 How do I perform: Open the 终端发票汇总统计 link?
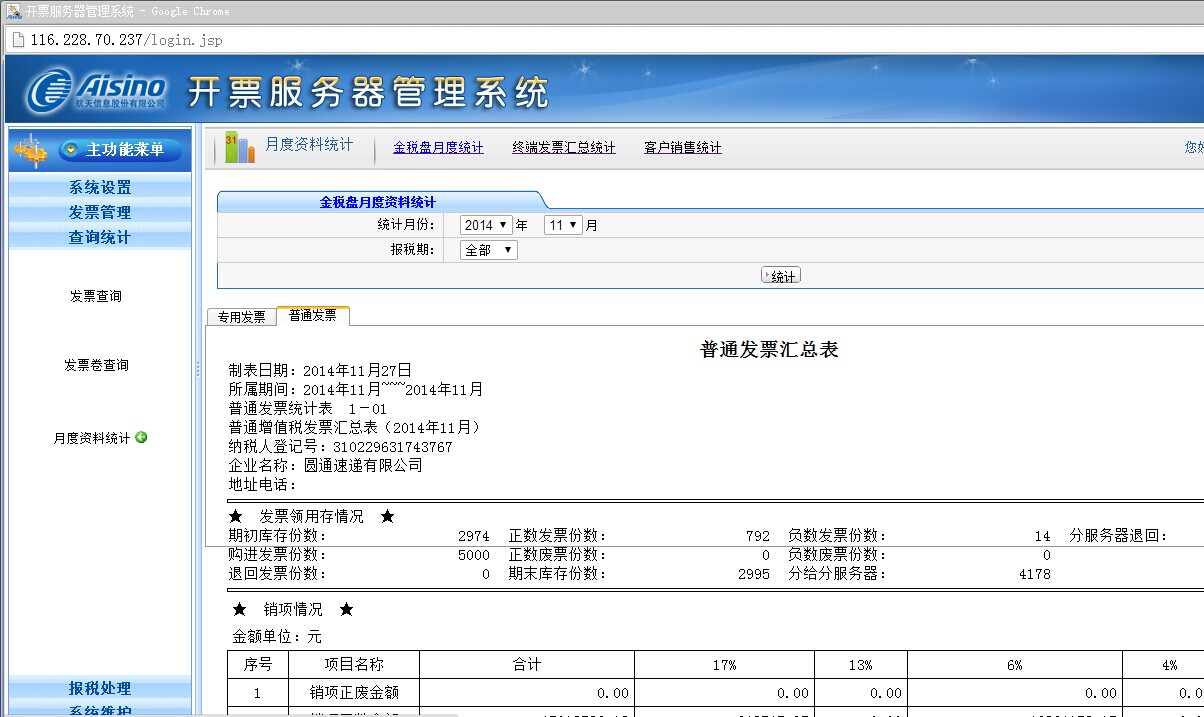click(x=564, y=148)
